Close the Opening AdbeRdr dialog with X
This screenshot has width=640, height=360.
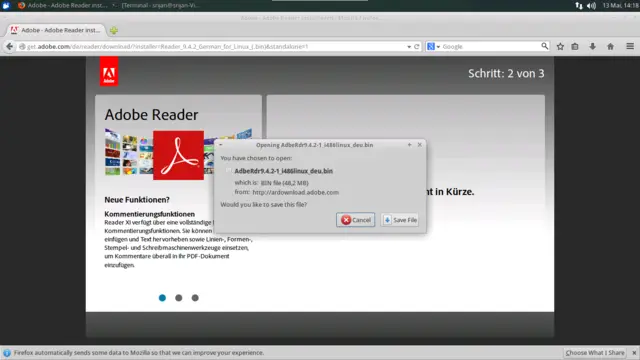pyautogui.click(x=420, y=144)
